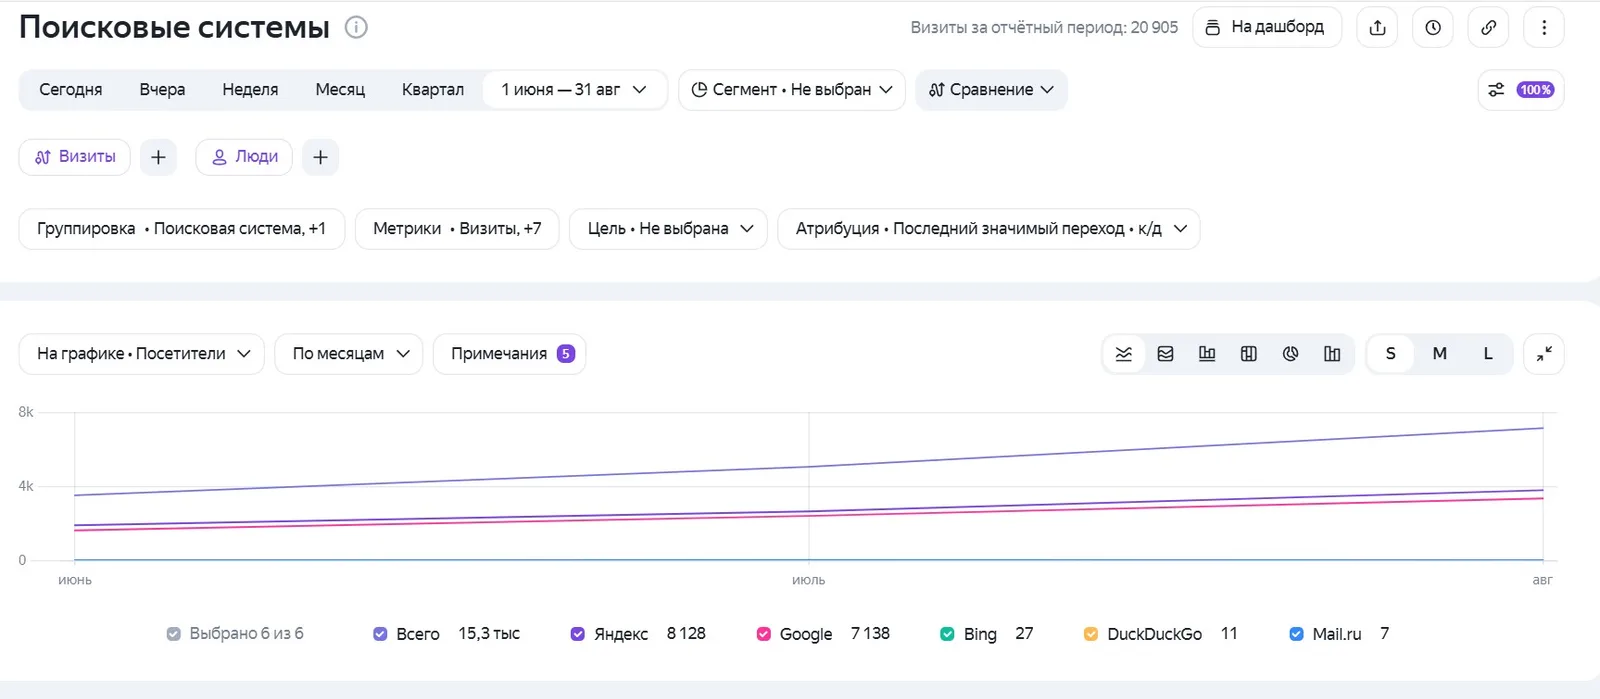Click the info icon beside Поисковые системы title

[x=356, y=28]
